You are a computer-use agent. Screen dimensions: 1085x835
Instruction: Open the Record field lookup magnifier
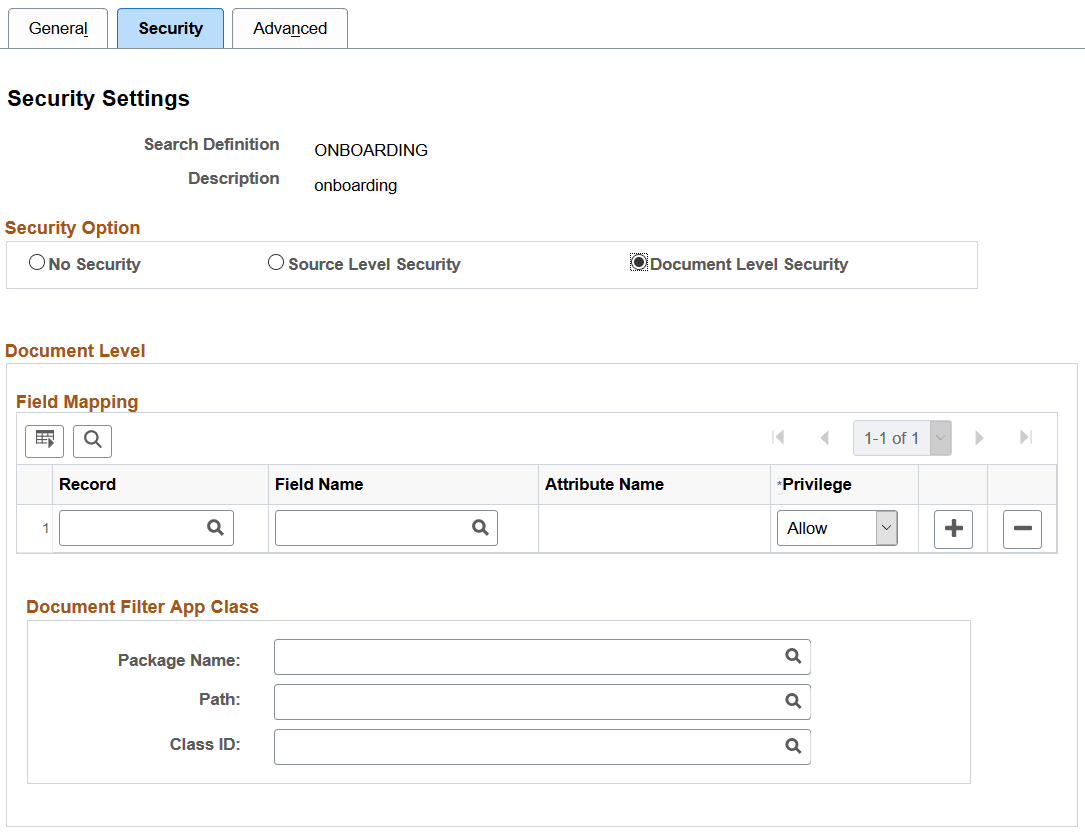tap(216, 527)
